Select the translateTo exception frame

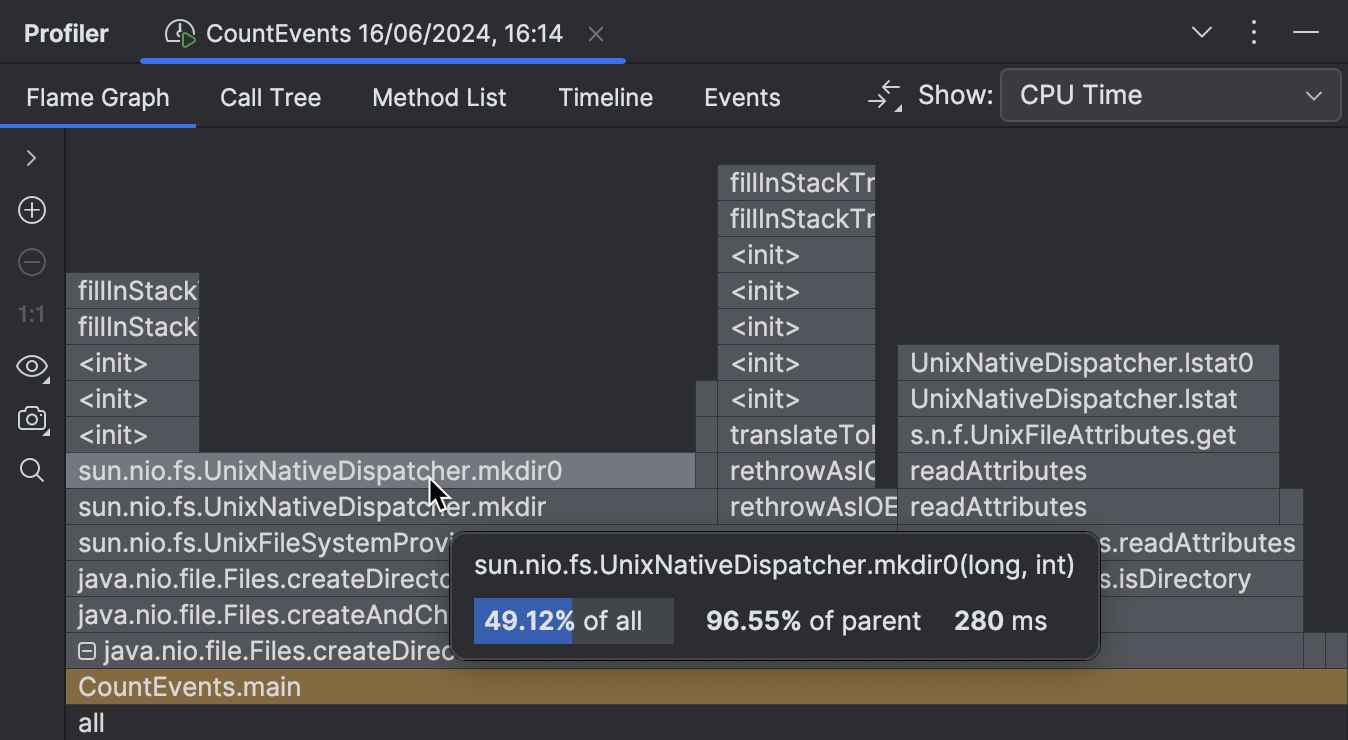coord(797,435)
